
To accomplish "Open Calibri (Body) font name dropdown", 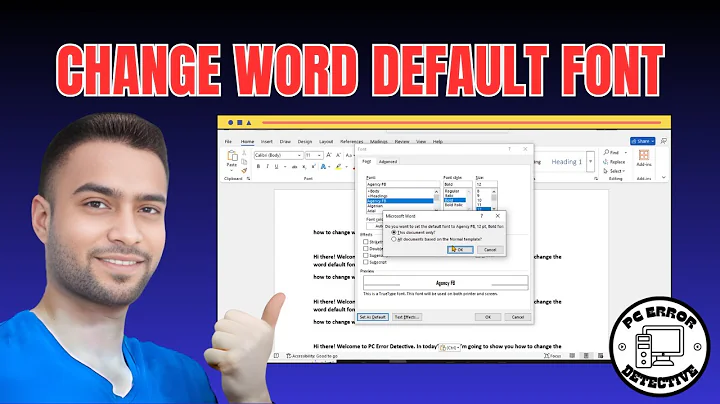I will pyautogui.click(x=299, y=155).
